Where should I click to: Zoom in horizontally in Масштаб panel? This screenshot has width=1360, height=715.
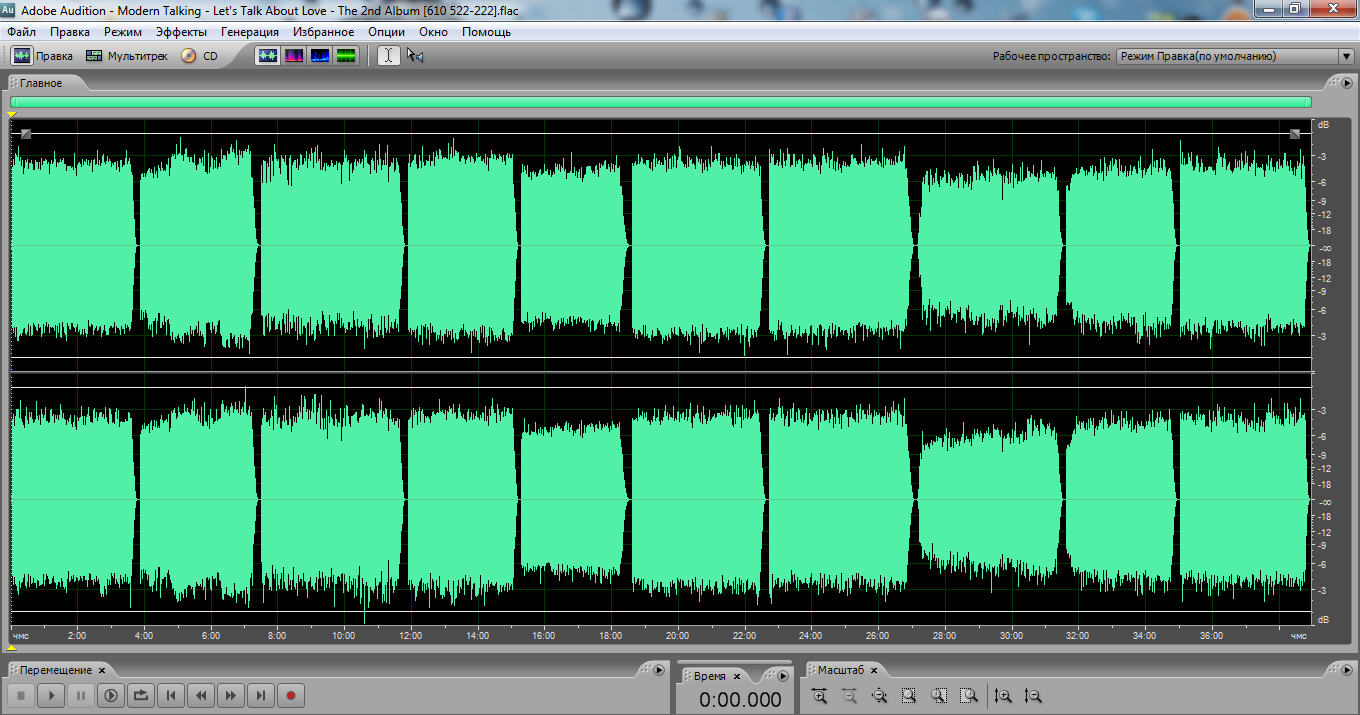(820, 696)
